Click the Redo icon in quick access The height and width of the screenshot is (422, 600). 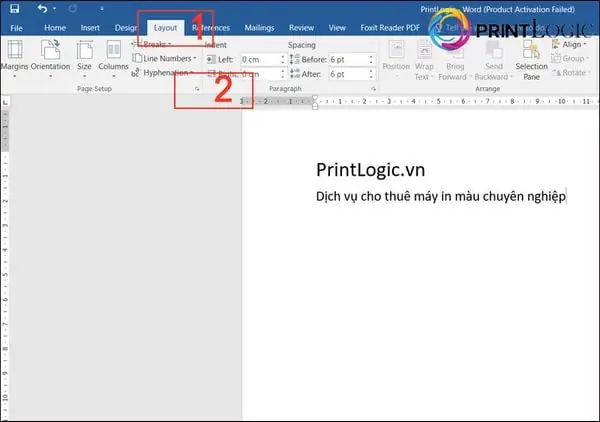coord(73,8)
